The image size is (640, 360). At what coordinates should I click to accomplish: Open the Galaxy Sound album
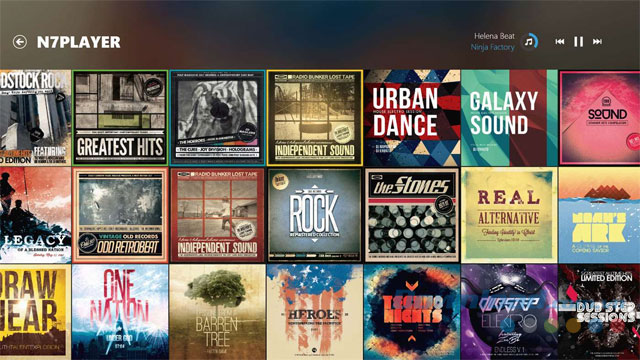[x=509, y=118]
